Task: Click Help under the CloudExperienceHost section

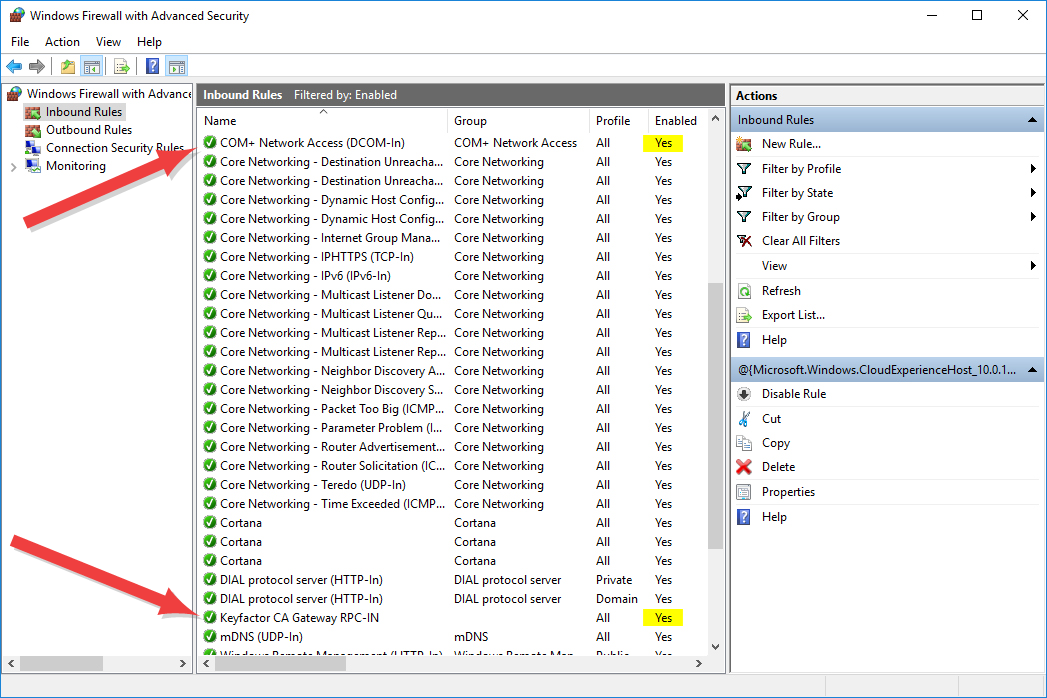Action: click(774, 516)
